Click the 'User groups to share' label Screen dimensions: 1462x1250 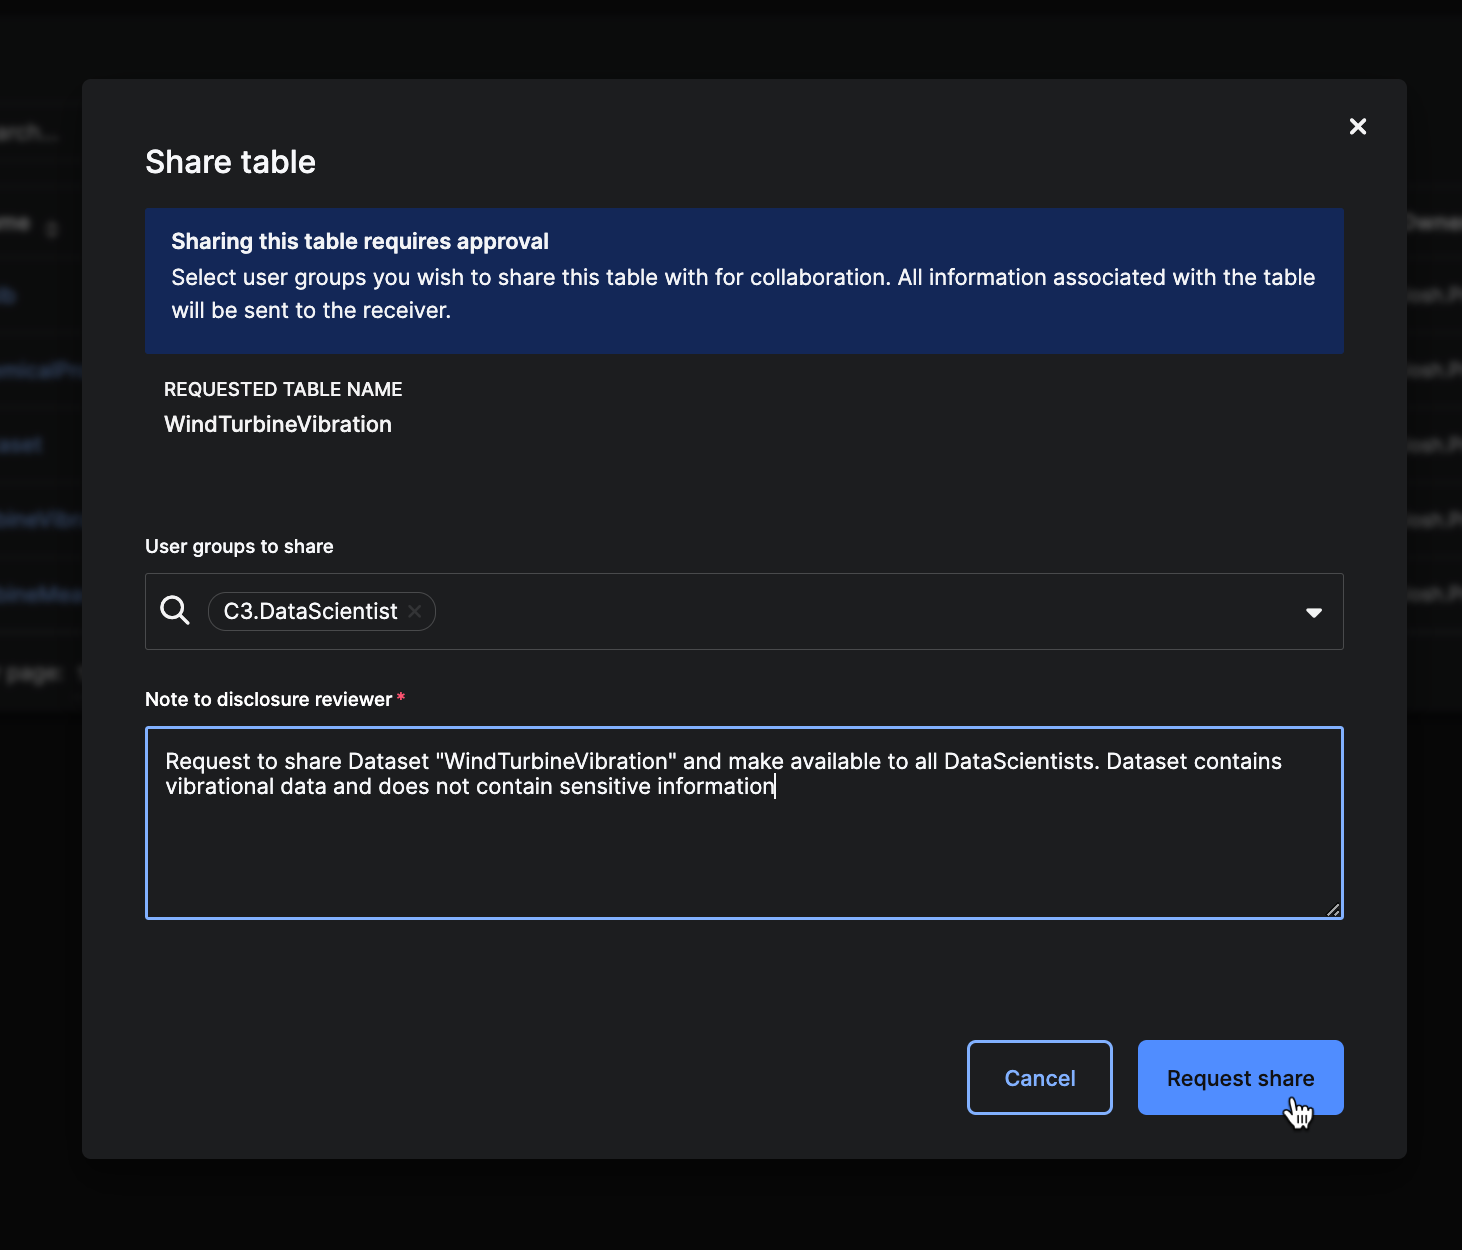(239, 546)
